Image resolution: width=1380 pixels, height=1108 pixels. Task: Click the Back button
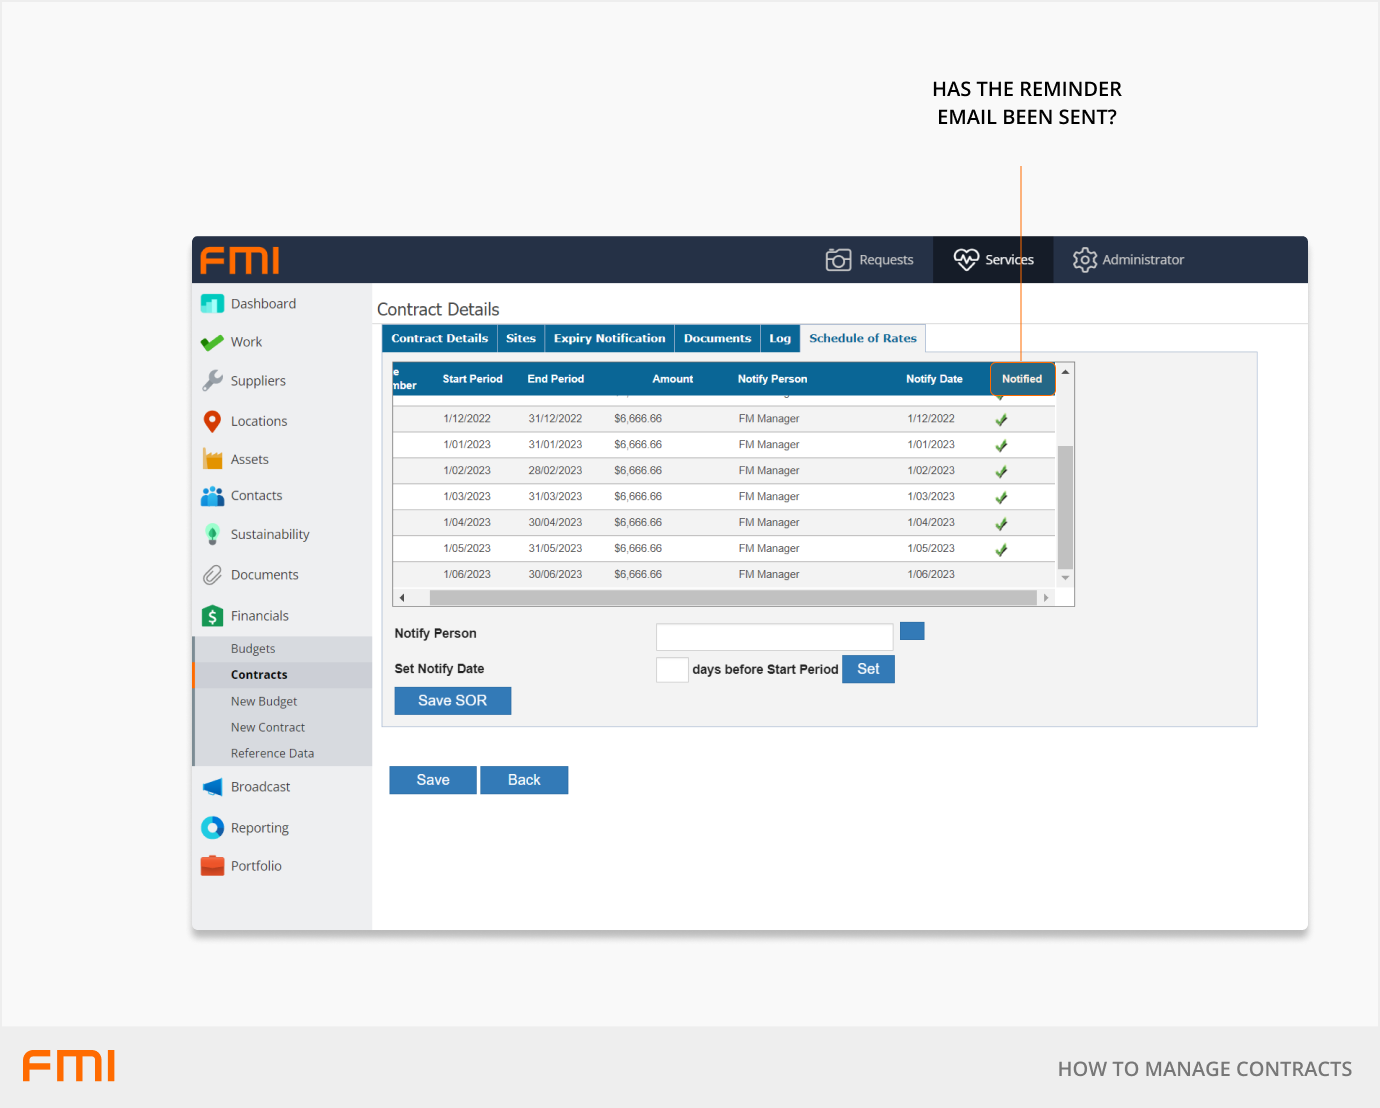pyautogui.click(x=524, y=780)
